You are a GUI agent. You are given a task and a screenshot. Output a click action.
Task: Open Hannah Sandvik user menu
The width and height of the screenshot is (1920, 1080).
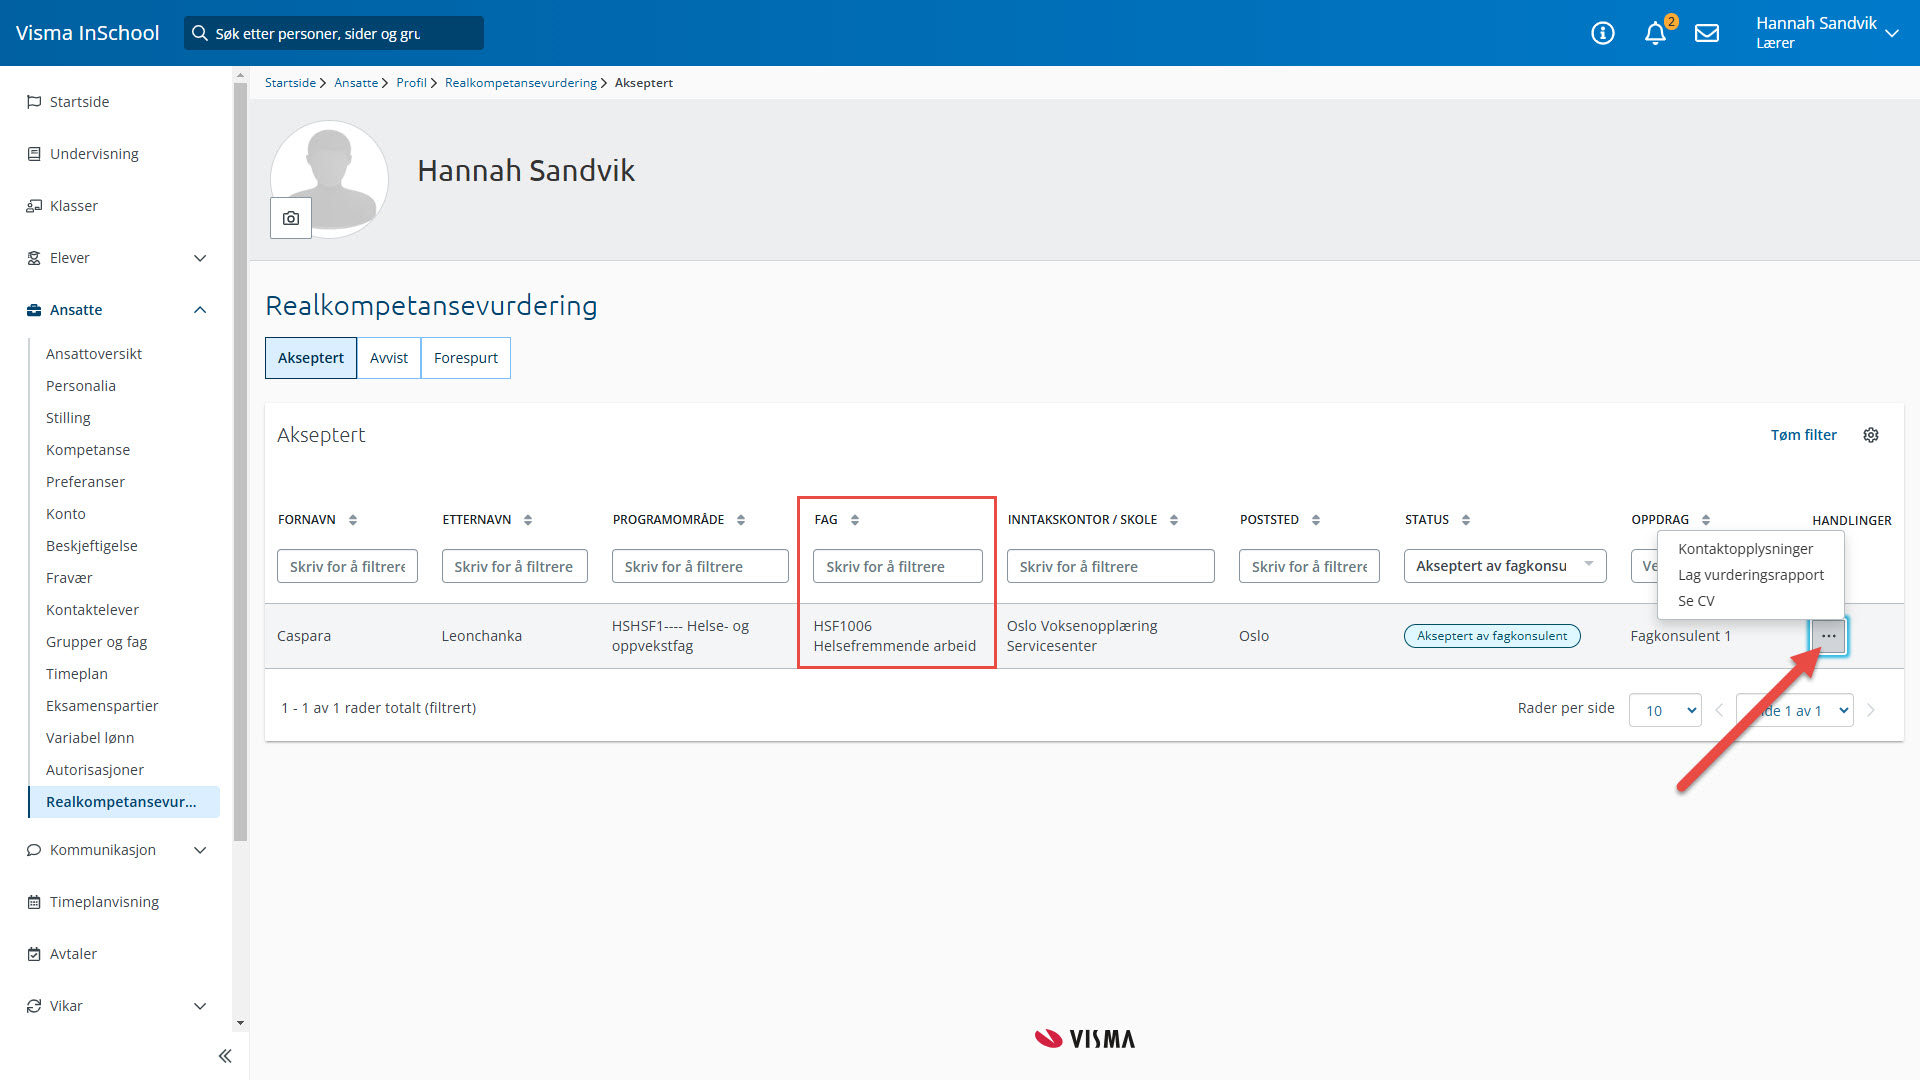(x=1826, y=33)
